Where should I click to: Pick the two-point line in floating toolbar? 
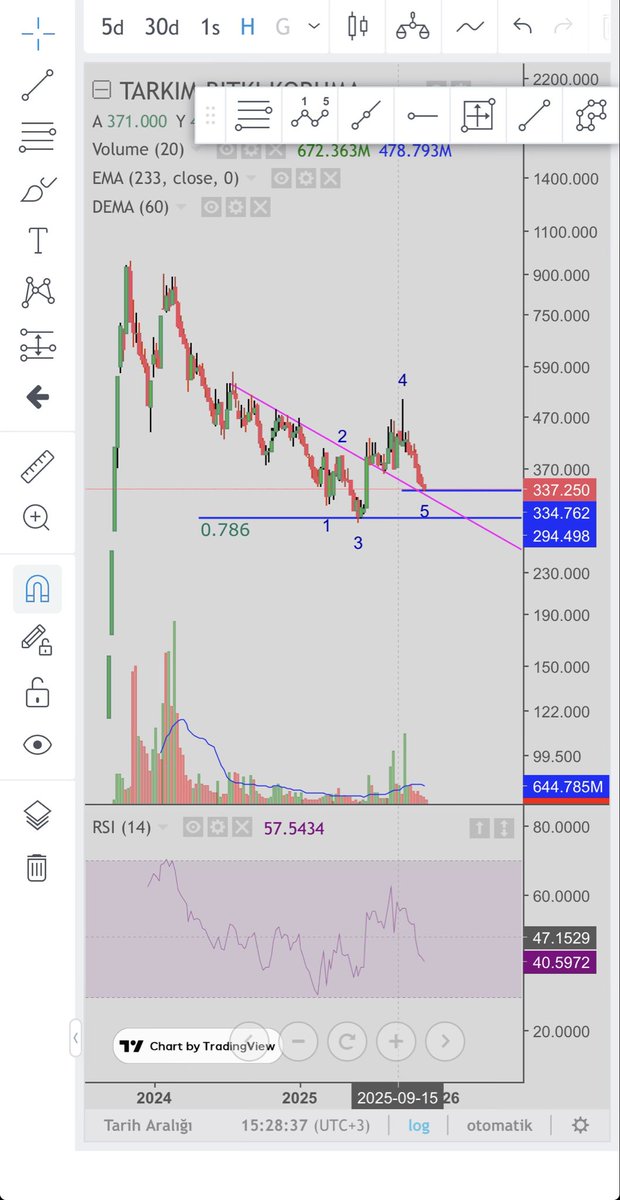coord(535,116)
